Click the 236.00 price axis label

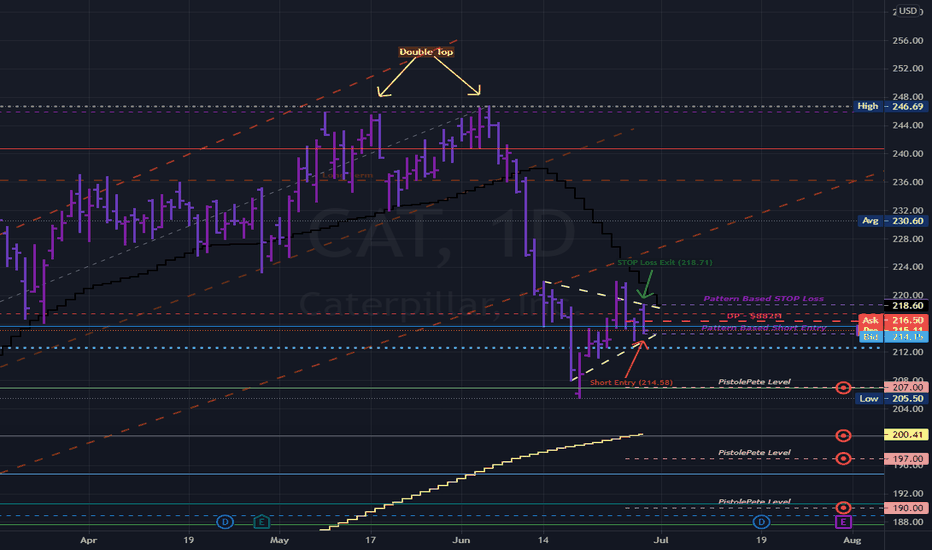click(x=908, y=182)
